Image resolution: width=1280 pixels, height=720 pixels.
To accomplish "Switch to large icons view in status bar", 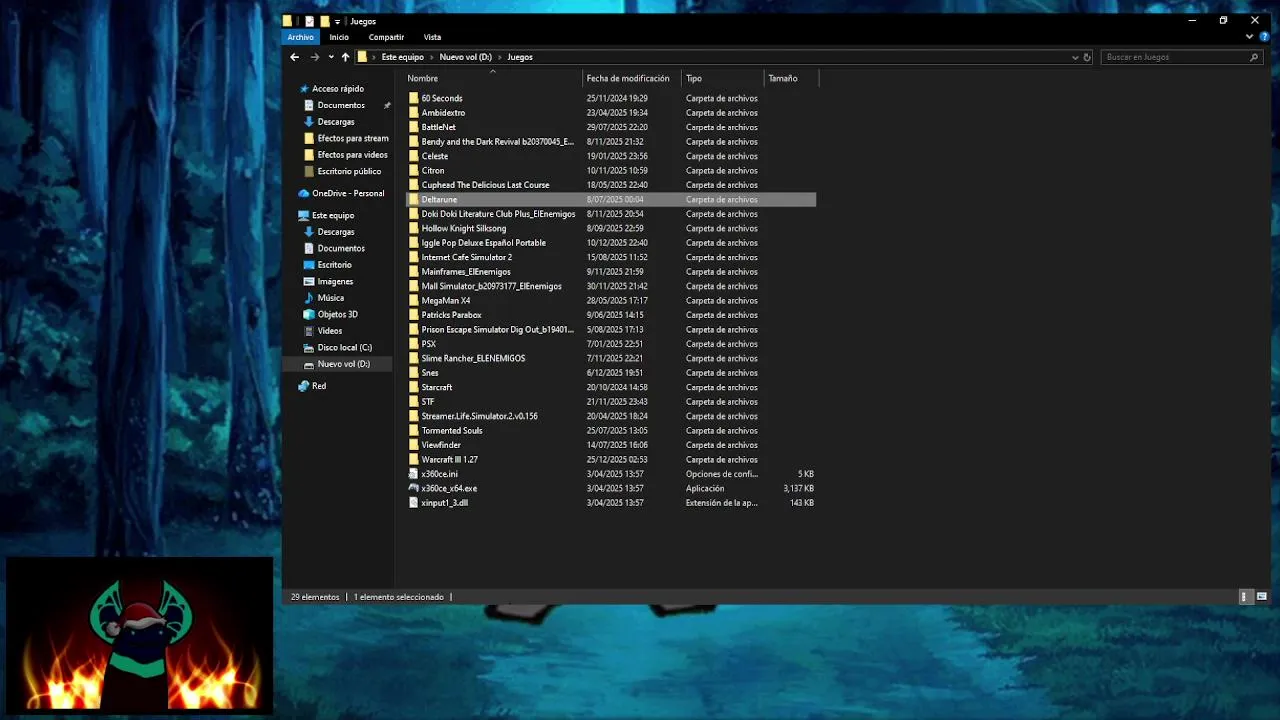I will (1261, 597).
